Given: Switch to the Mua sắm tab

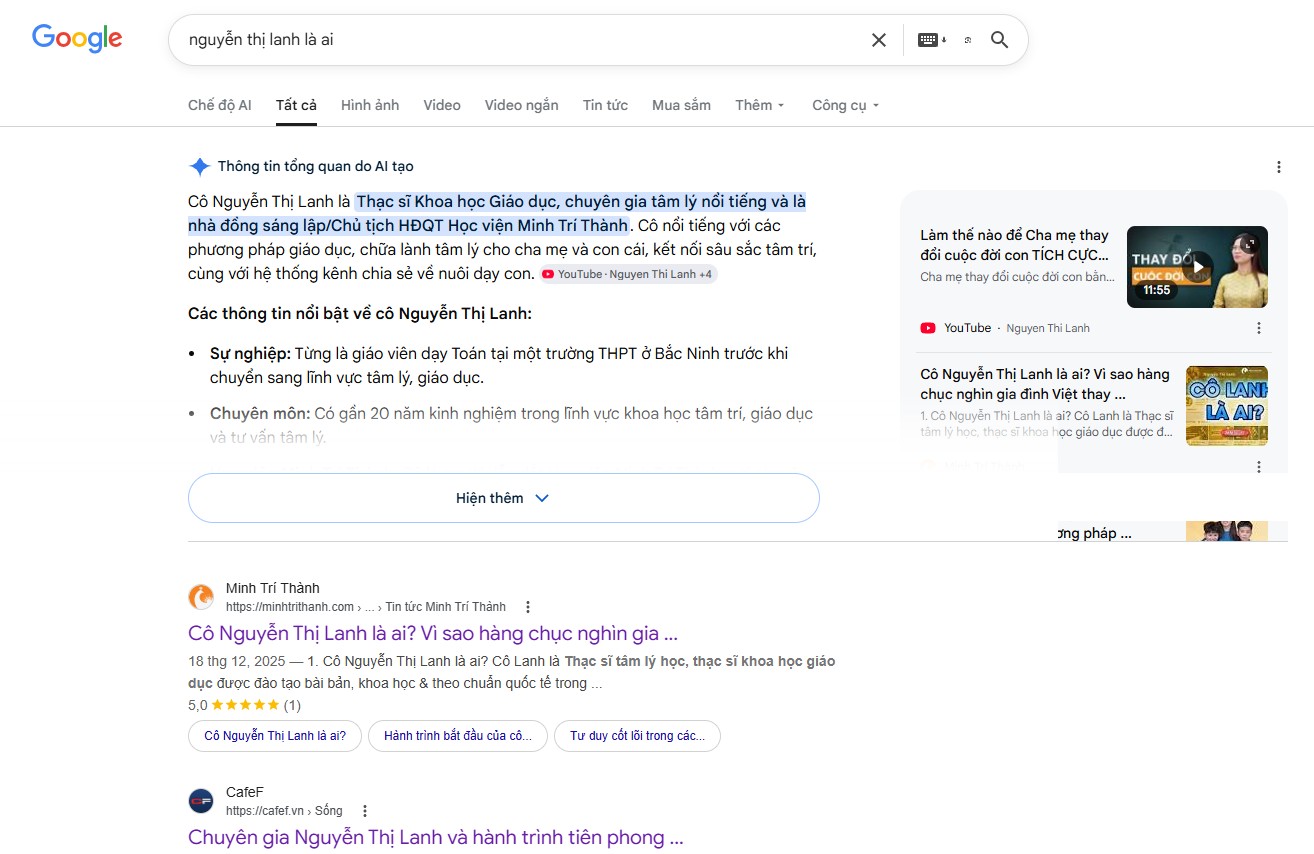Looking at the screenshot, I should [x=681, y=105].
